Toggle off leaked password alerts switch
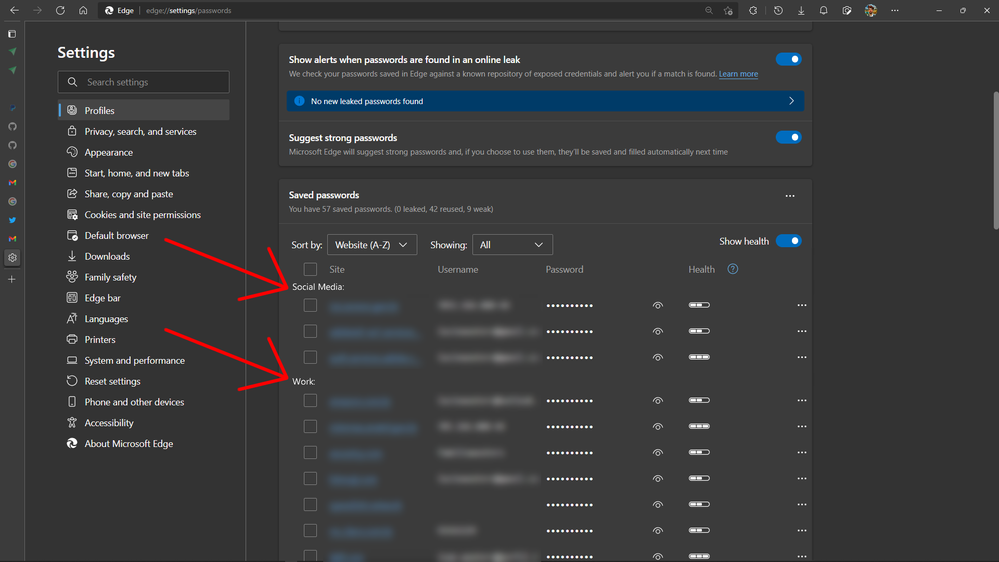 [788, 59]
